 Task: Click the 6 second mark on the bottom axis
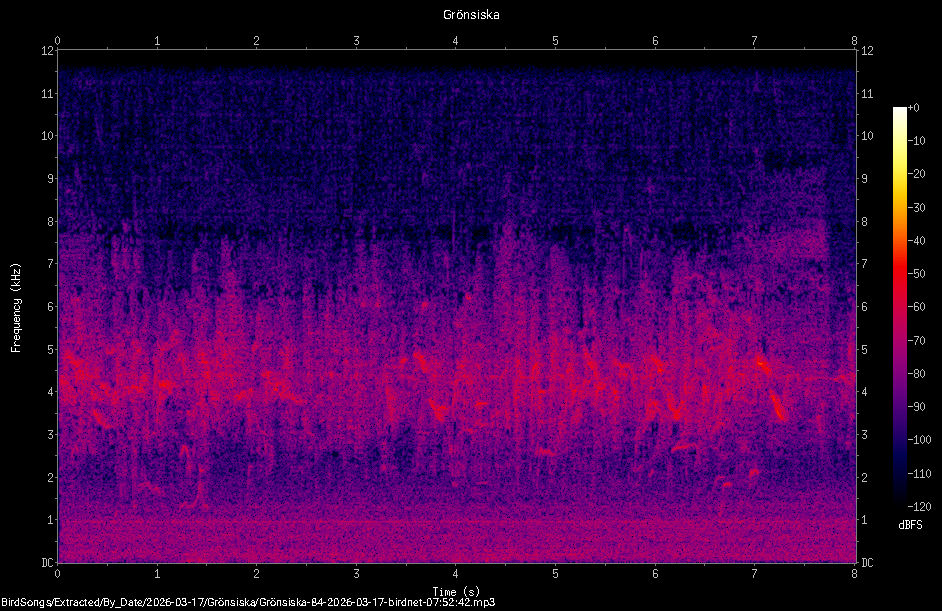(x=655, y=574)
